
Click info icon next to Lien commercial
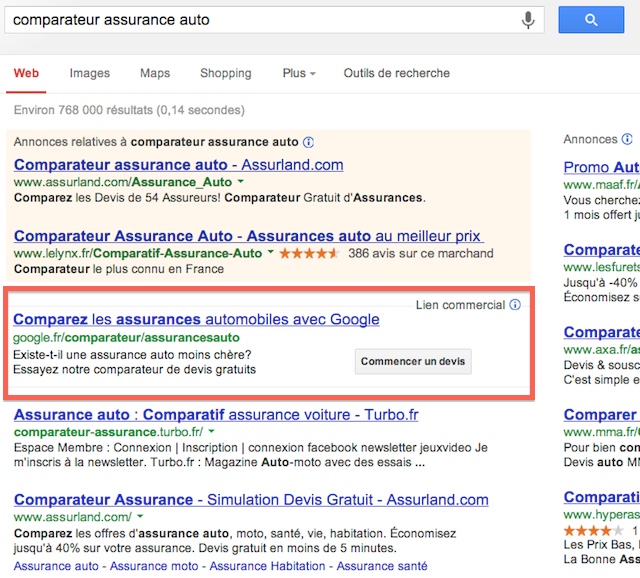coord(515,305)
